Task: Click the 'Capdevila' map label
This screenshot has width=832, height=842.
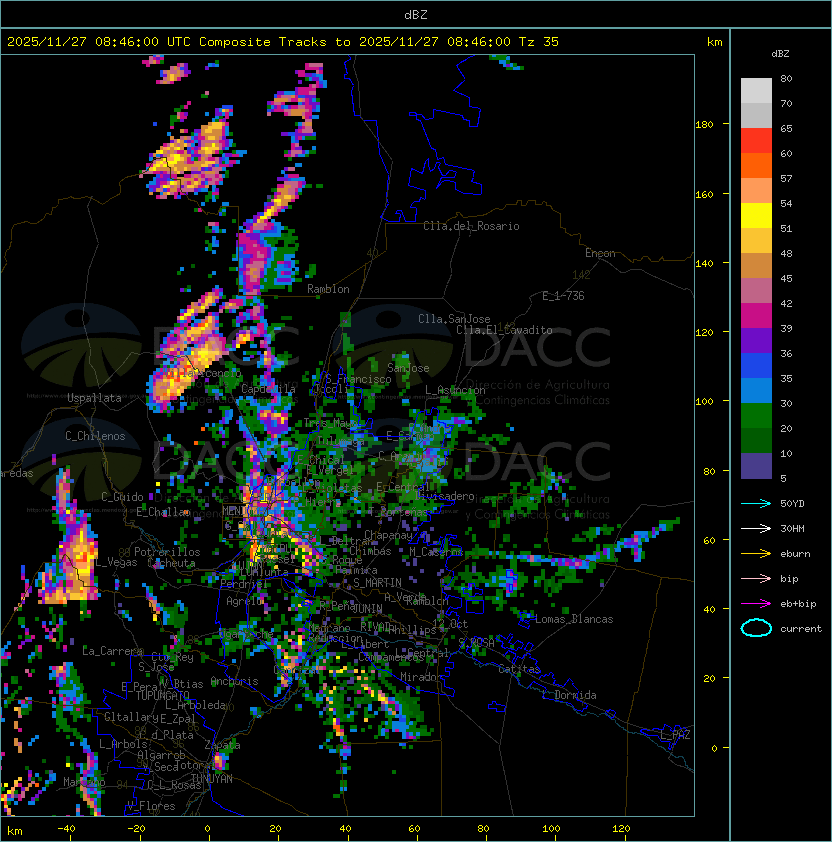Action: 269,389
